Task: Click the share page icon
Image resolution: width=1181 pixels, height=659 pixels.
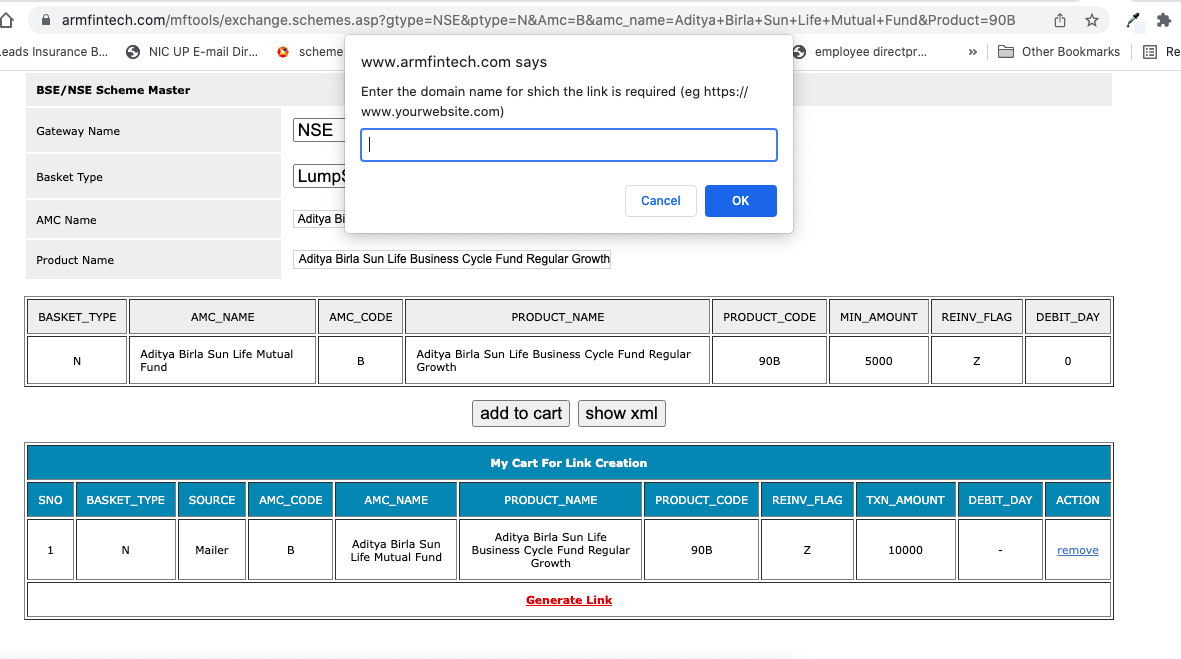Action: click(1060, 20)
